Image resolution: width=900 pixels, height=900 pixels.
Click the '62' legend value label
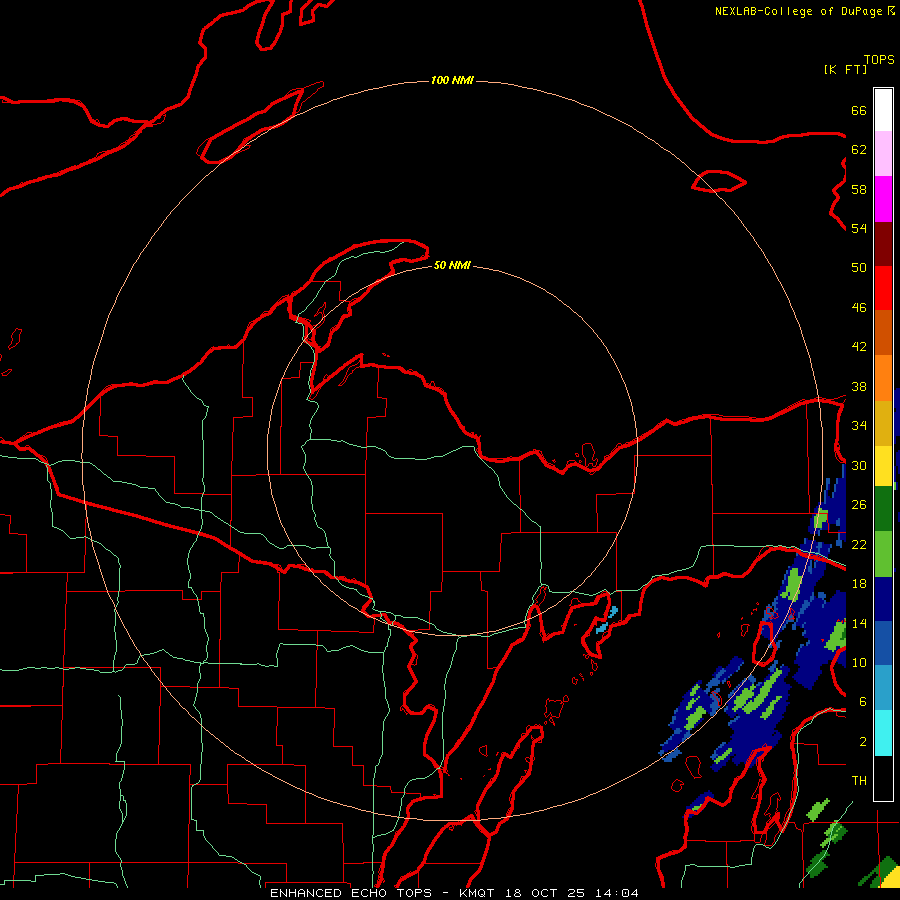click(x=859, y=150)
